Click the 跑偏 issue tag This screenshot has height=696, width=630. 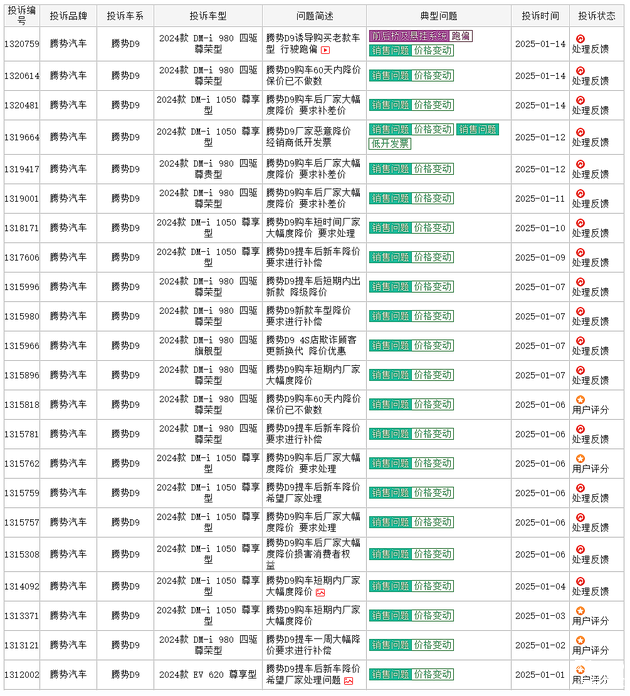click(x=461, y=36)
